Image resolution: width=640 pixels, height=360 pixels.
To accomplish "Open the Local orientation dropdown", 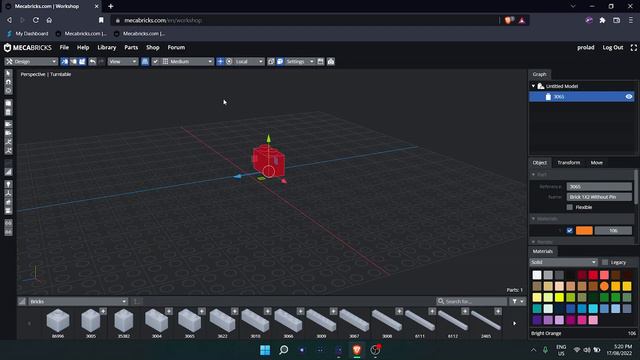I will click(x=249, y=62).
